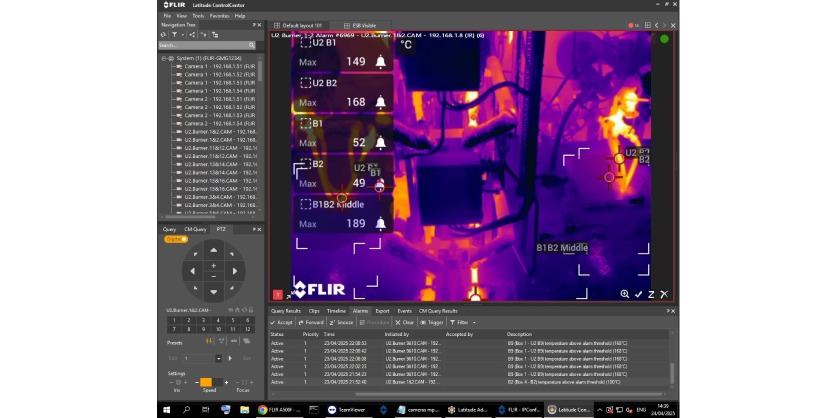Go to next layout arrow
Image resolution: width=836 pixels, height=418 pixels.
click(x=664, y=26)
